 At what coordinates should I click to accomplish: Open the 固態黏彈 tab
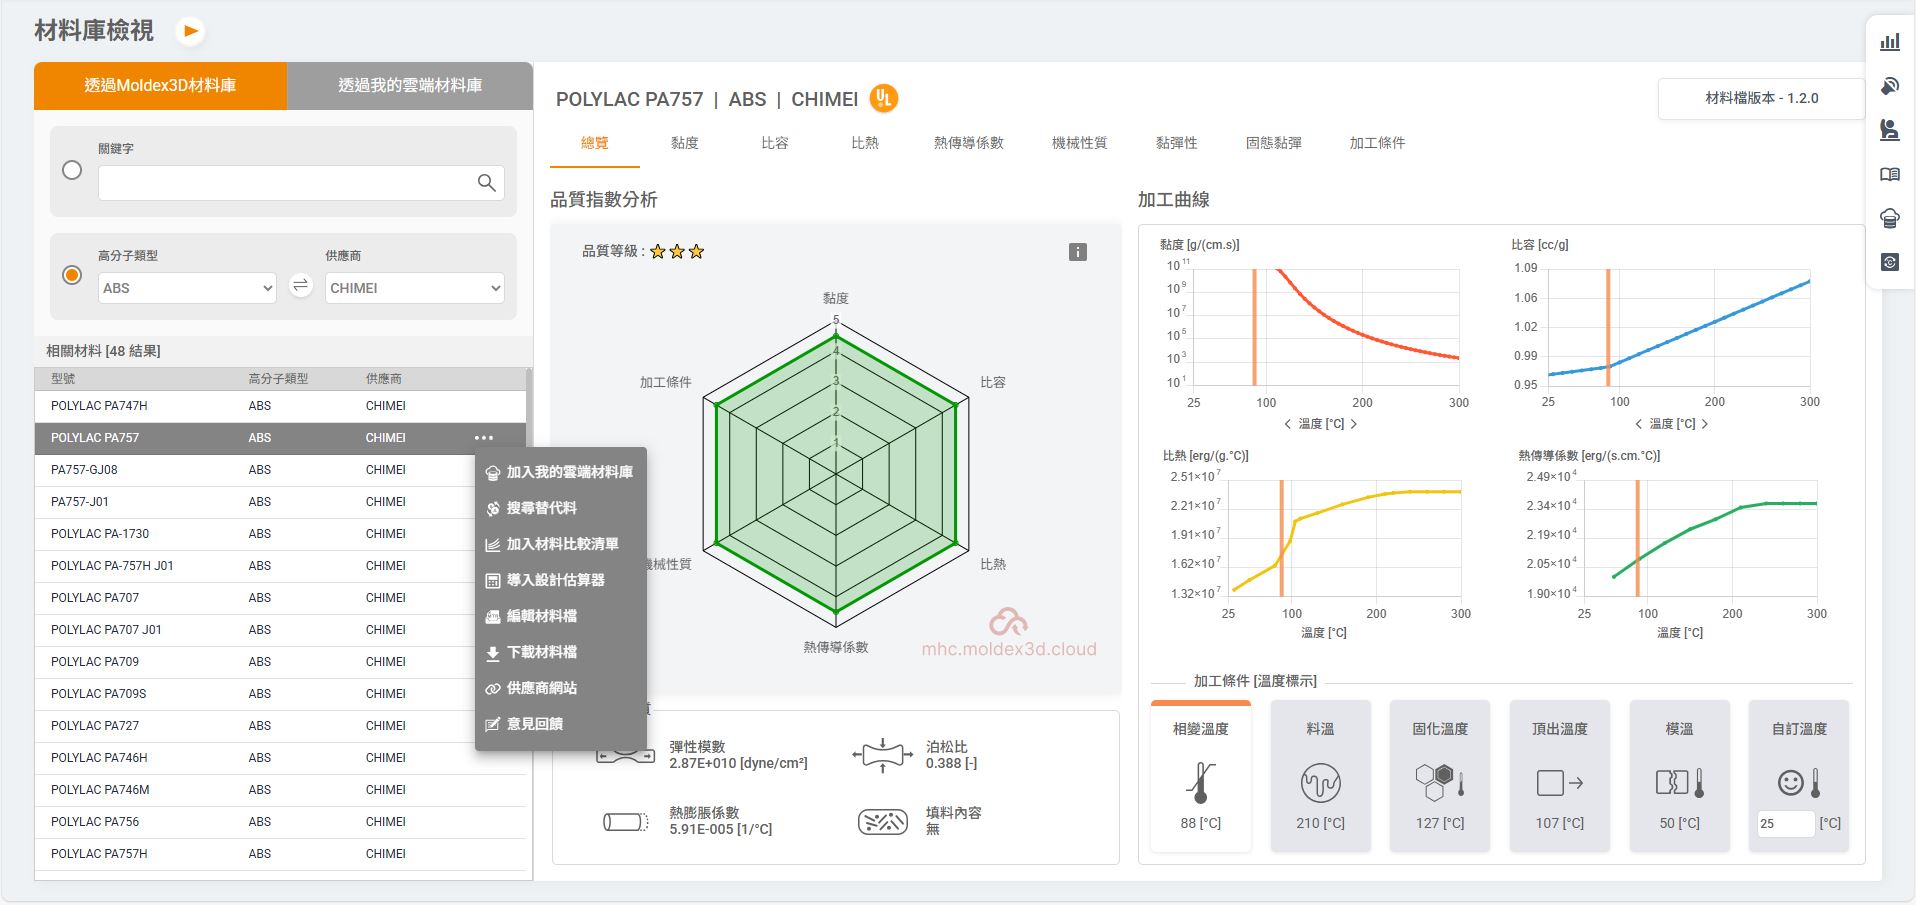[x=1273, y=143]
